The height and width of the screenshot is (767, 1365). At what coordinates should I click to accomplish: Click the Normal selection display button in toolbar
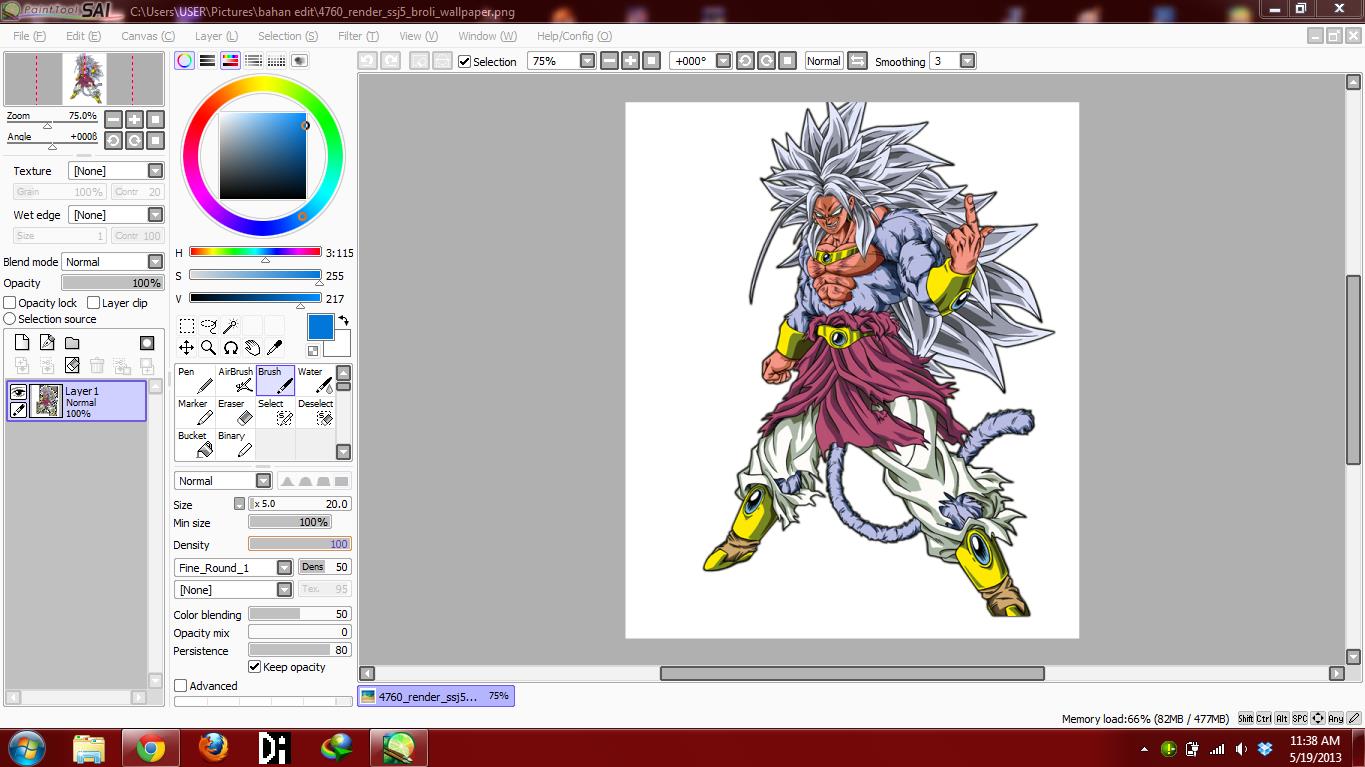[823, 61]
